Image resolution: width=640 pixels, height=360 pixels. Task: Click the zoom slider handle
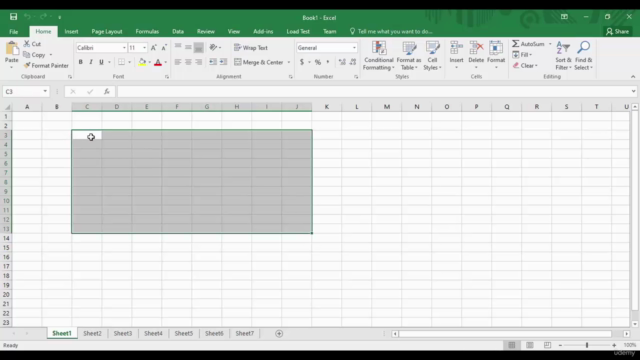tap(587, 345)
